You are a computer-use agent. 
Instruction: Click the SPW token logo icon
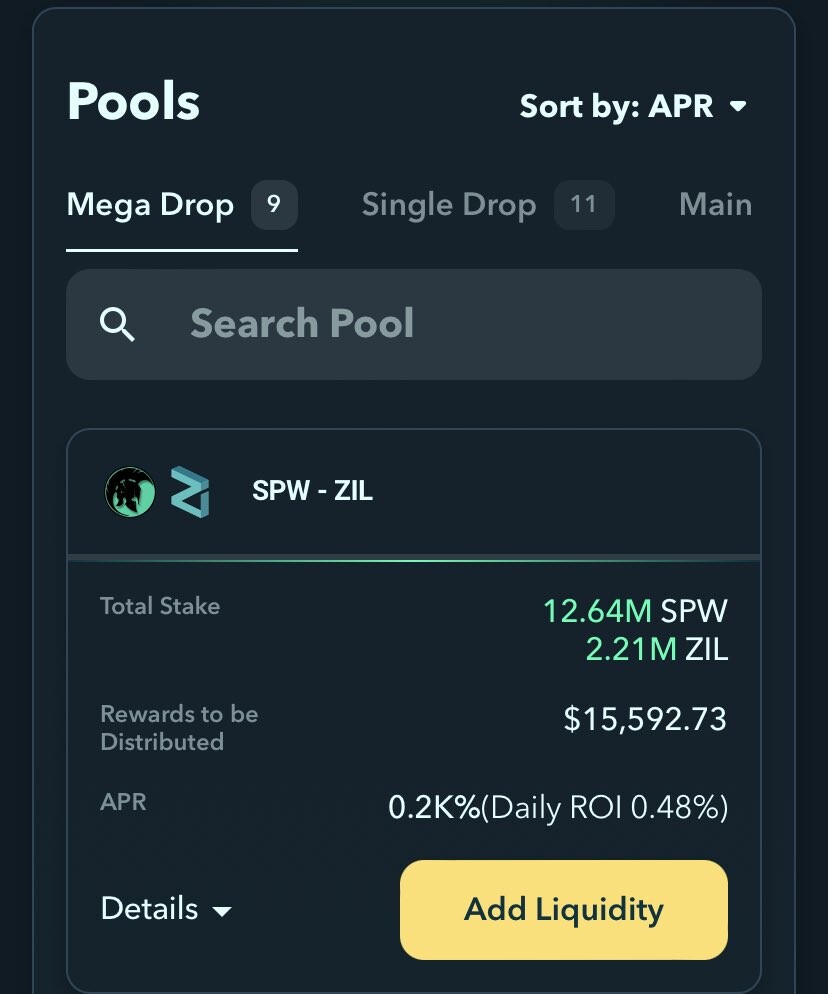click(130, 491)
